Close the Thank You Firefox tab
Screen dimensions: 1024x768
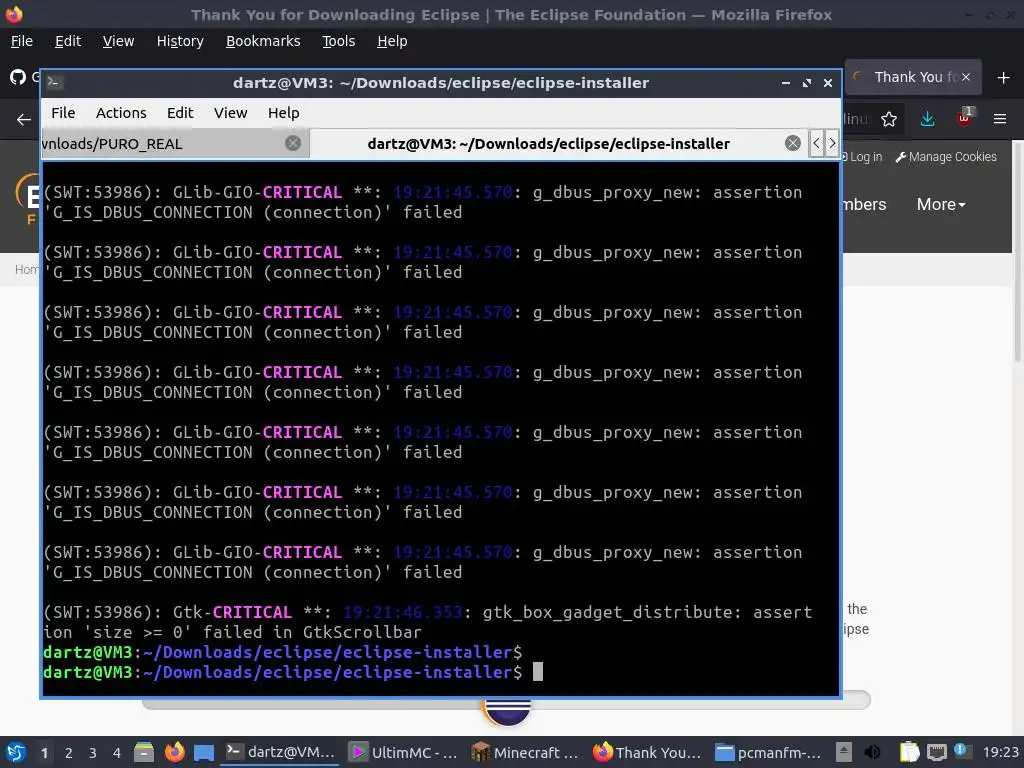pyautogui.click(x=966, y=77)
